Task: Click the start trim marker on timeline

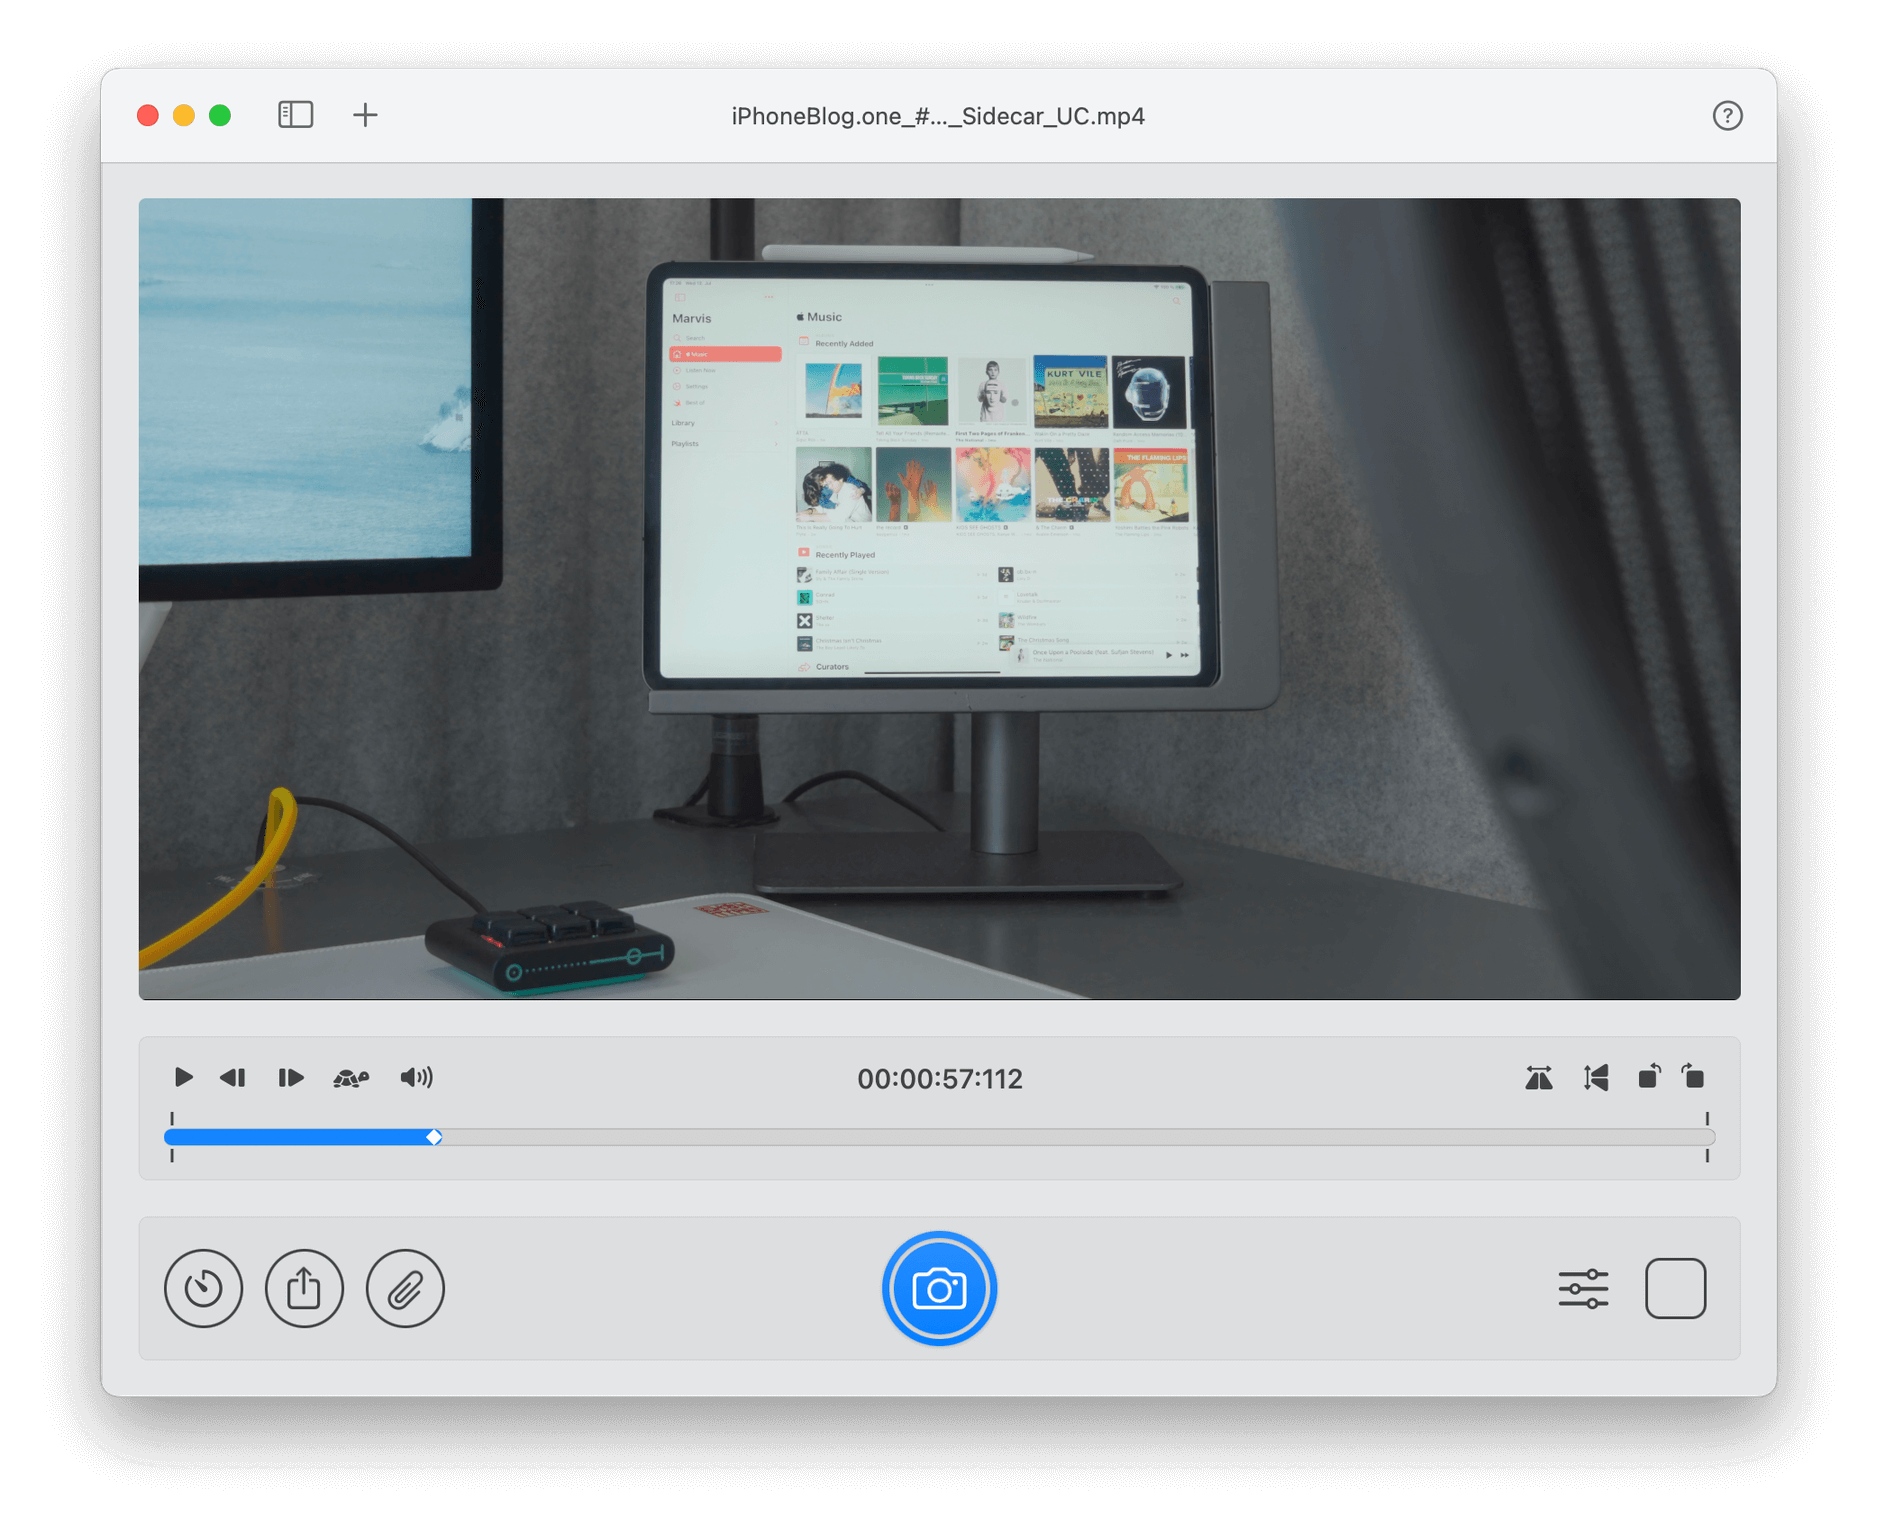Action: 172,1137
